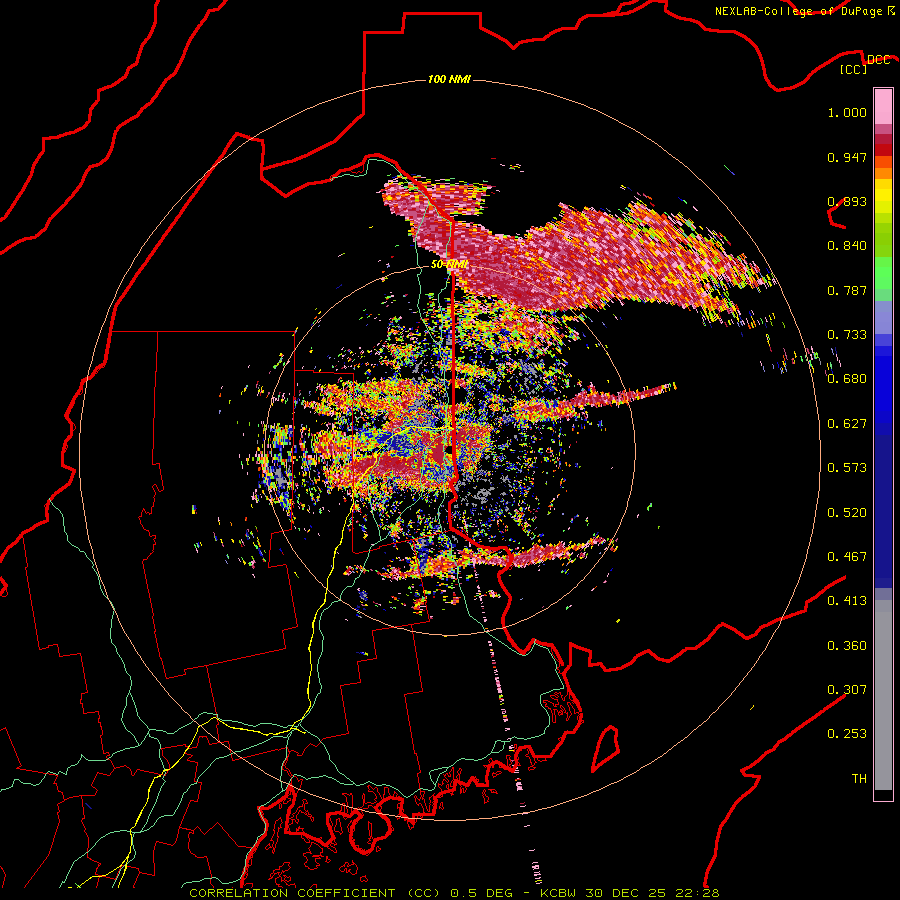Click the TH threshold label
The width and height of the screenshot is (900, 900).
(859, 779)
